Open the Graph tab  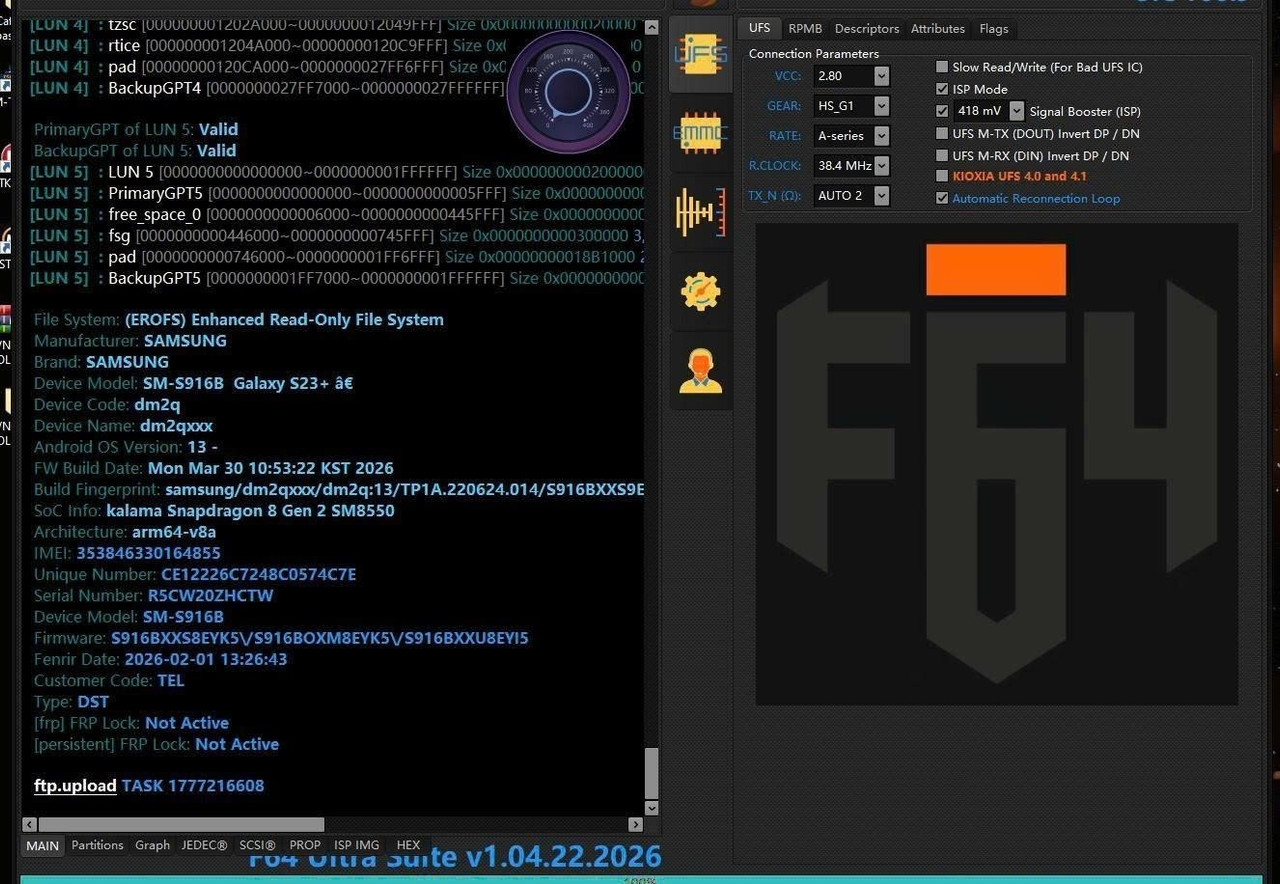[x=153, y=845]
